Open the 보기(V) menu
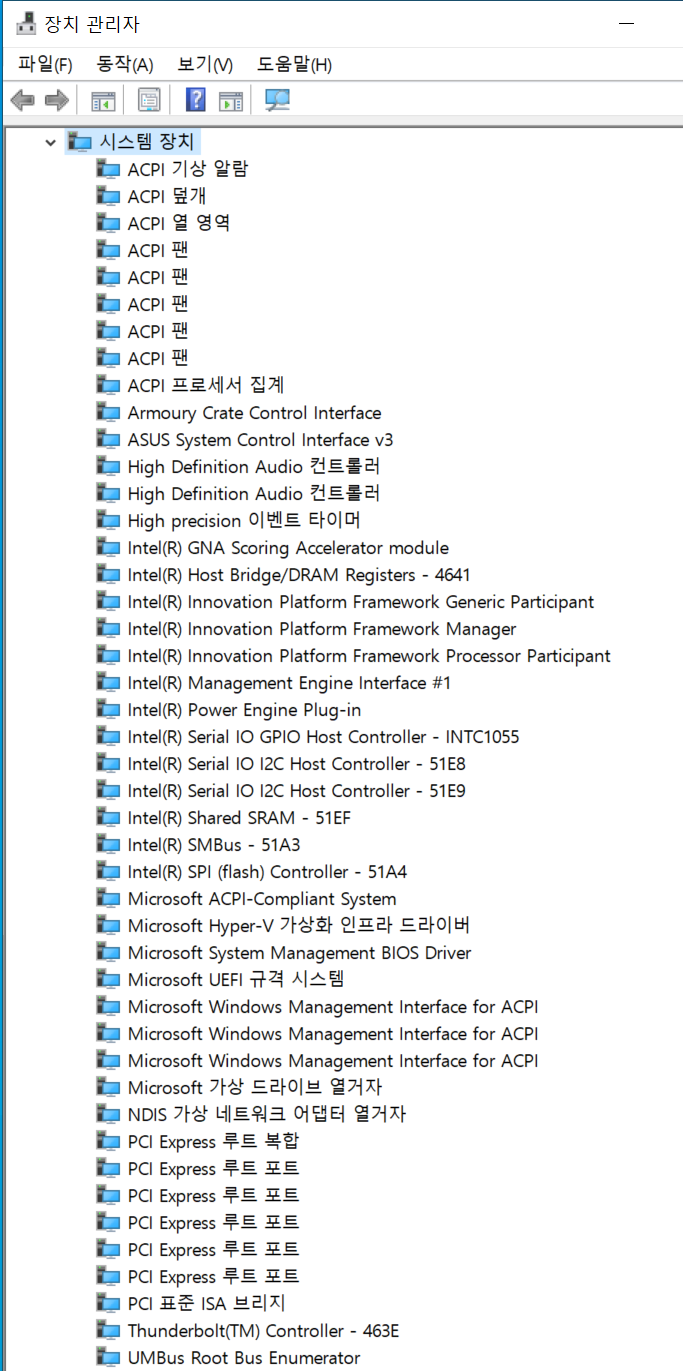Screen dimensions: 683x1371 [x=205, y=65]
